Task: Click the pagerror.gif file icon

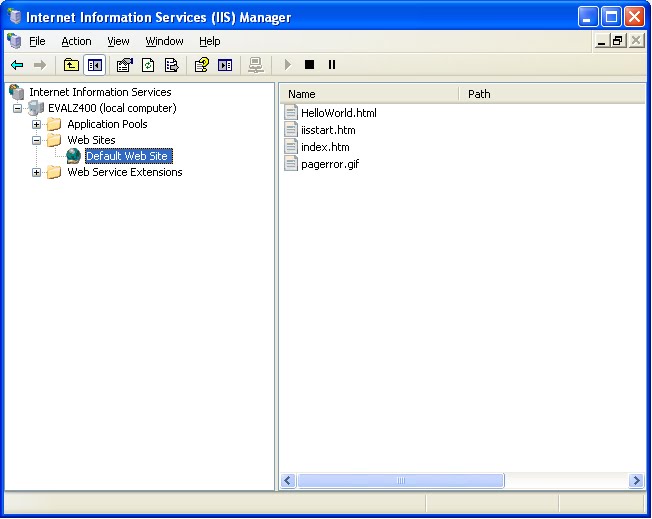Action: click(291, 163)
